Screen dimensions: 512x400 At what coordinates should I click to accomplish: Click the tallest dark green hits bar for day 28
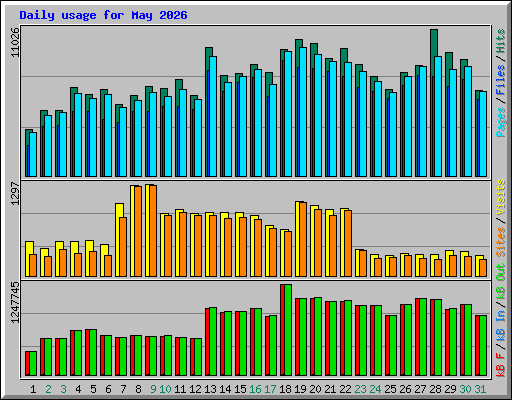click(x=434, y=43)
